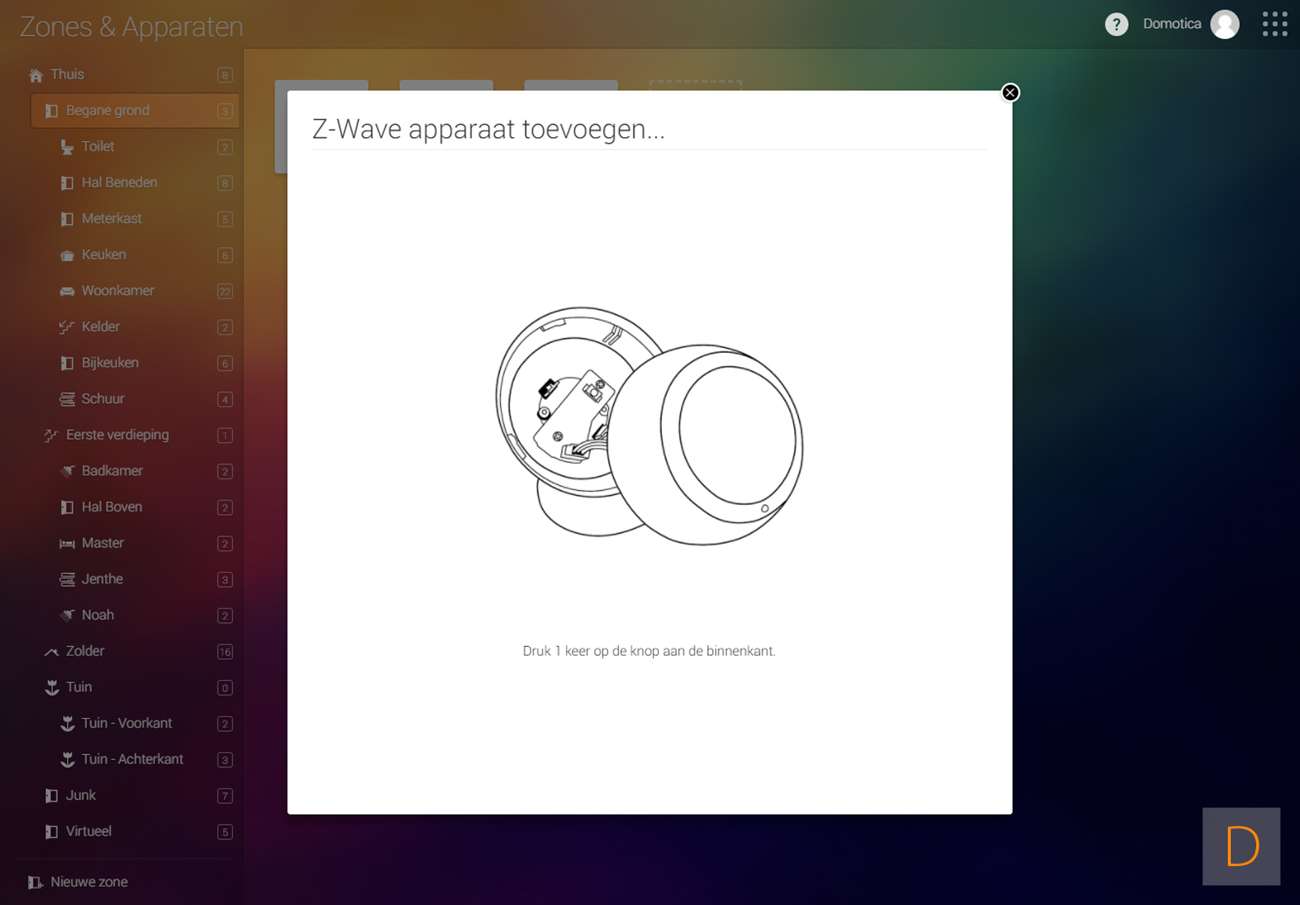This screenshot has height=905, width=1300.
Task: Click the dialog title 'Z-Wave apparaat toevoegen...'
Action: point(488,129)
